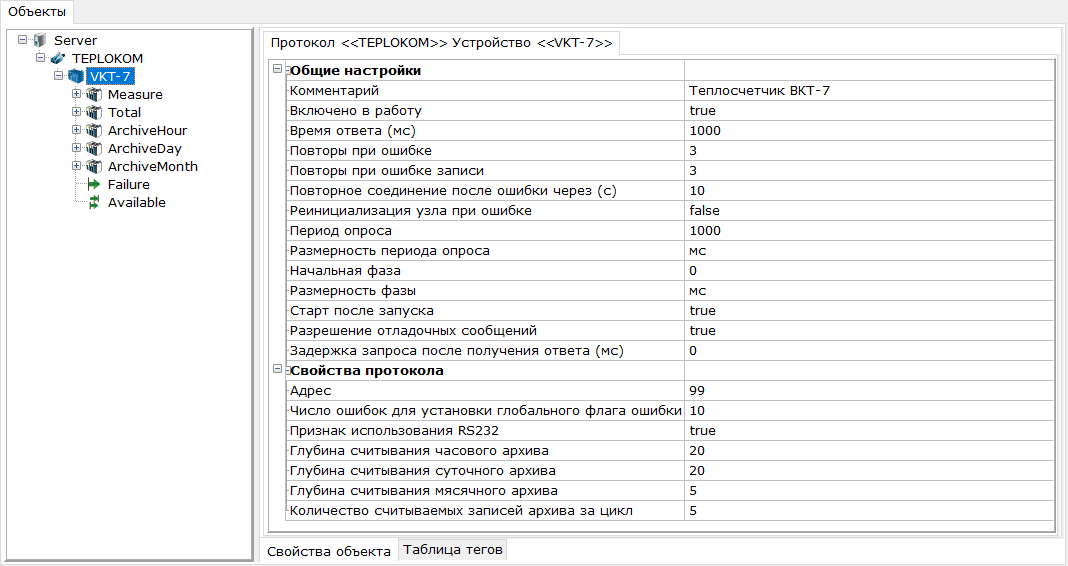Select the TEPLOKOM label in tree
This screenshot has width=1068, height=566.
(x=108, y=59)
